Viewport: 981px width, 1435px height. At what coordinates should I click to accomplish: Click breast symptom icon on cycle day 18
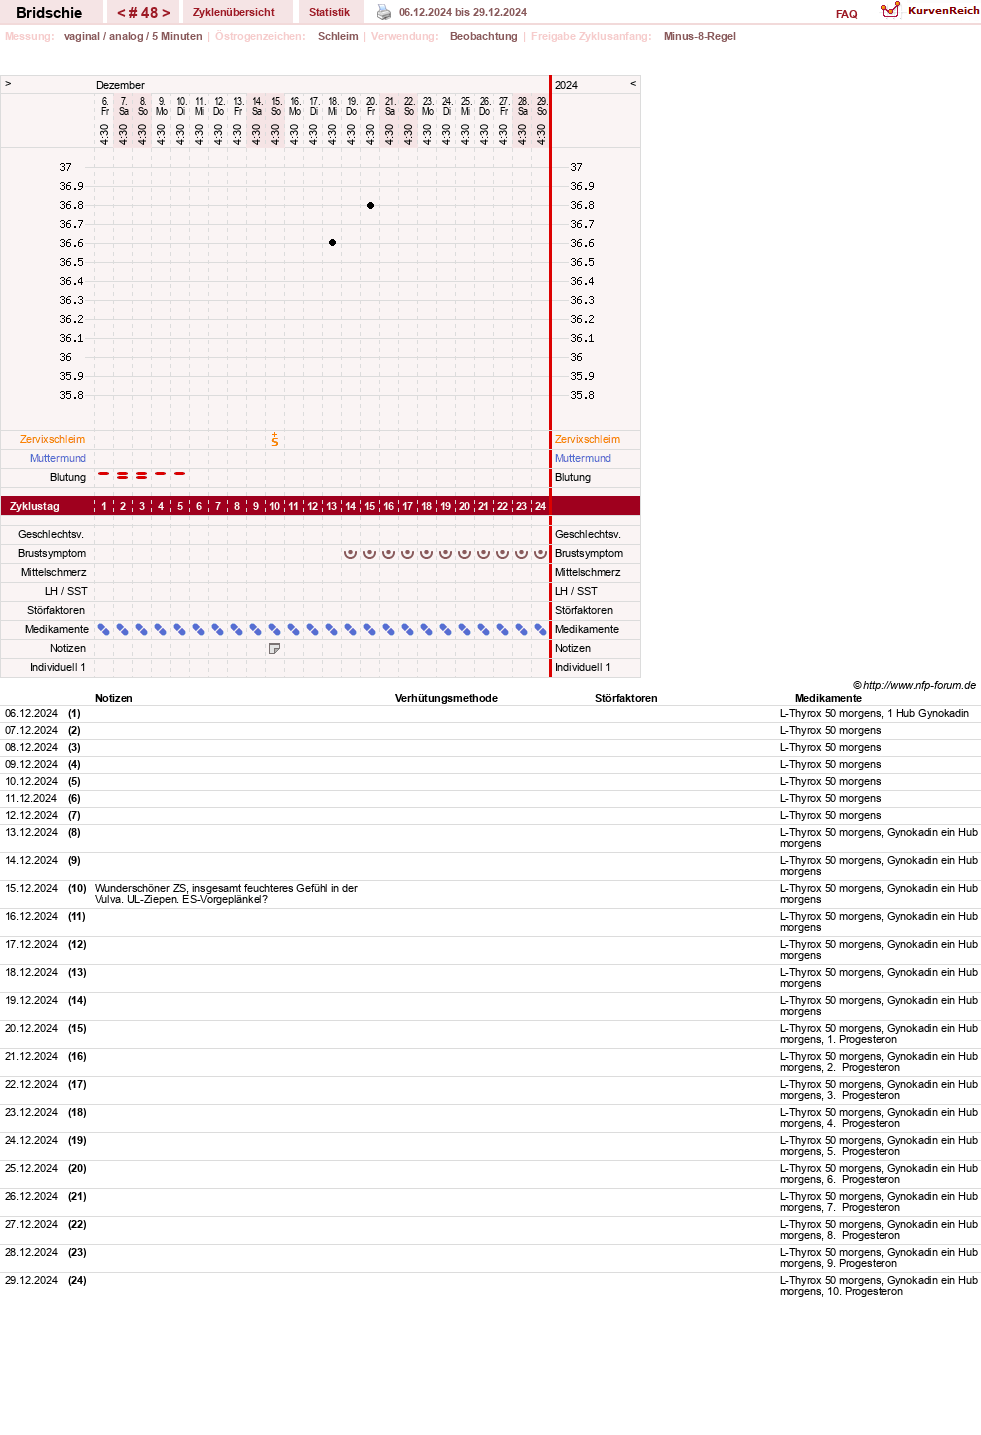pyautogui.click(x=427, y=553)
